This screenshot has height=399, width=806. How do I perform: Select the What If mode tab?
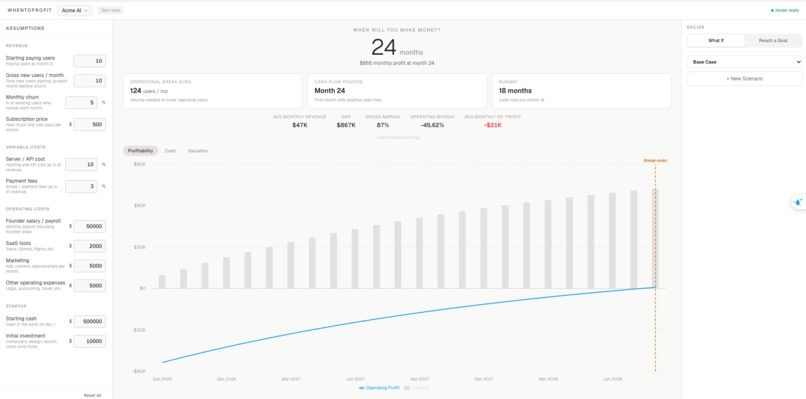[x=716, y=40]
